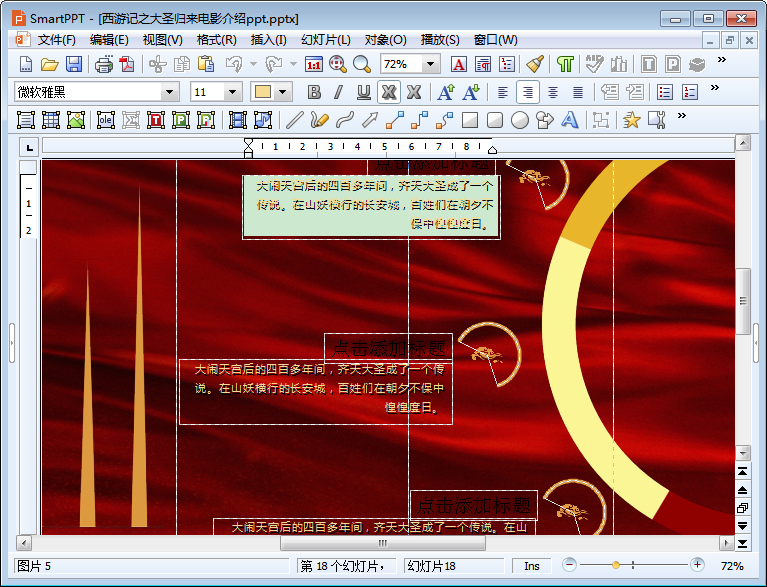
Task: Create a new document icon
Action: (x=25, y=64)
